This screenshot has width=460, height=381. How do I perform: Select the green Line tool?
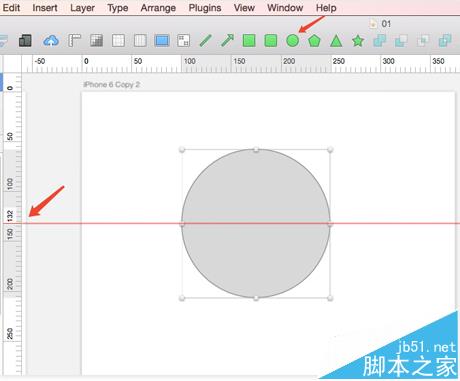[206, 41]
